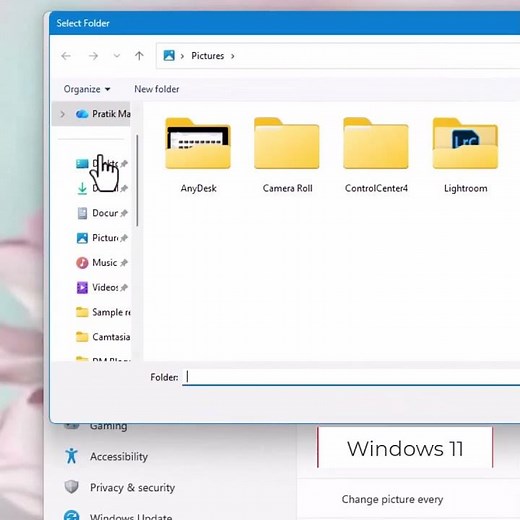Click the pin icon beside Documents
The height and width of the screenshot is (520, 520).
[124, 213]
